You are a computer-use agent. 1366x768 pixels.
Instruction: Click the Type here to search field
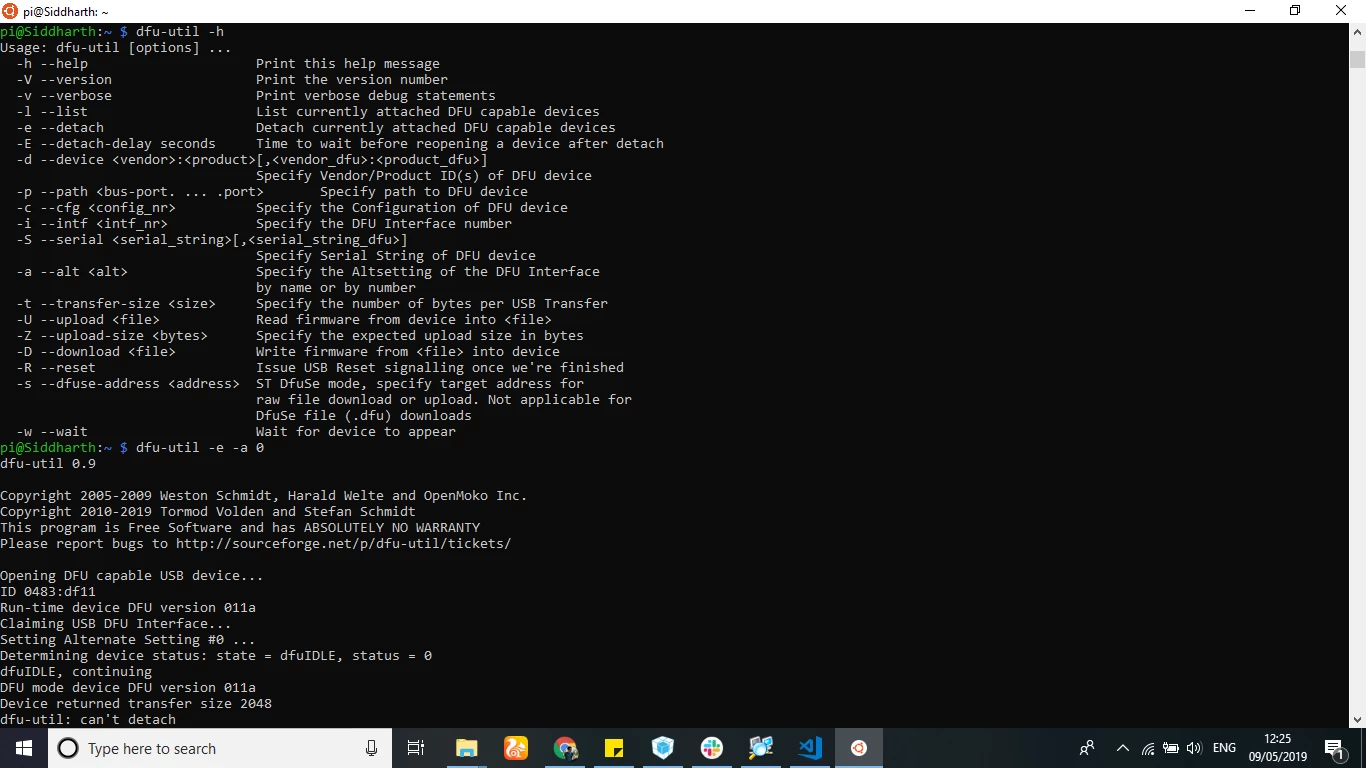220,748
